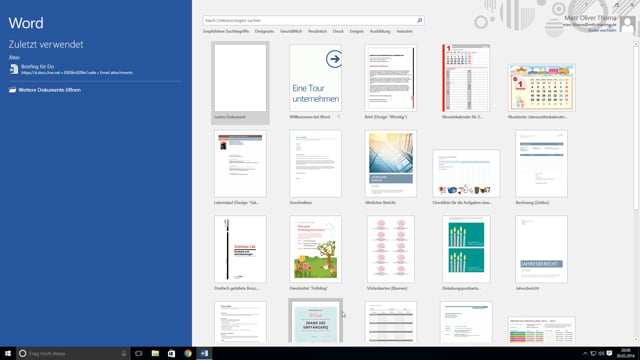Launch Chrome from taskbar
The width and height of the screenshot is (640, 360).
click(188, 353)
